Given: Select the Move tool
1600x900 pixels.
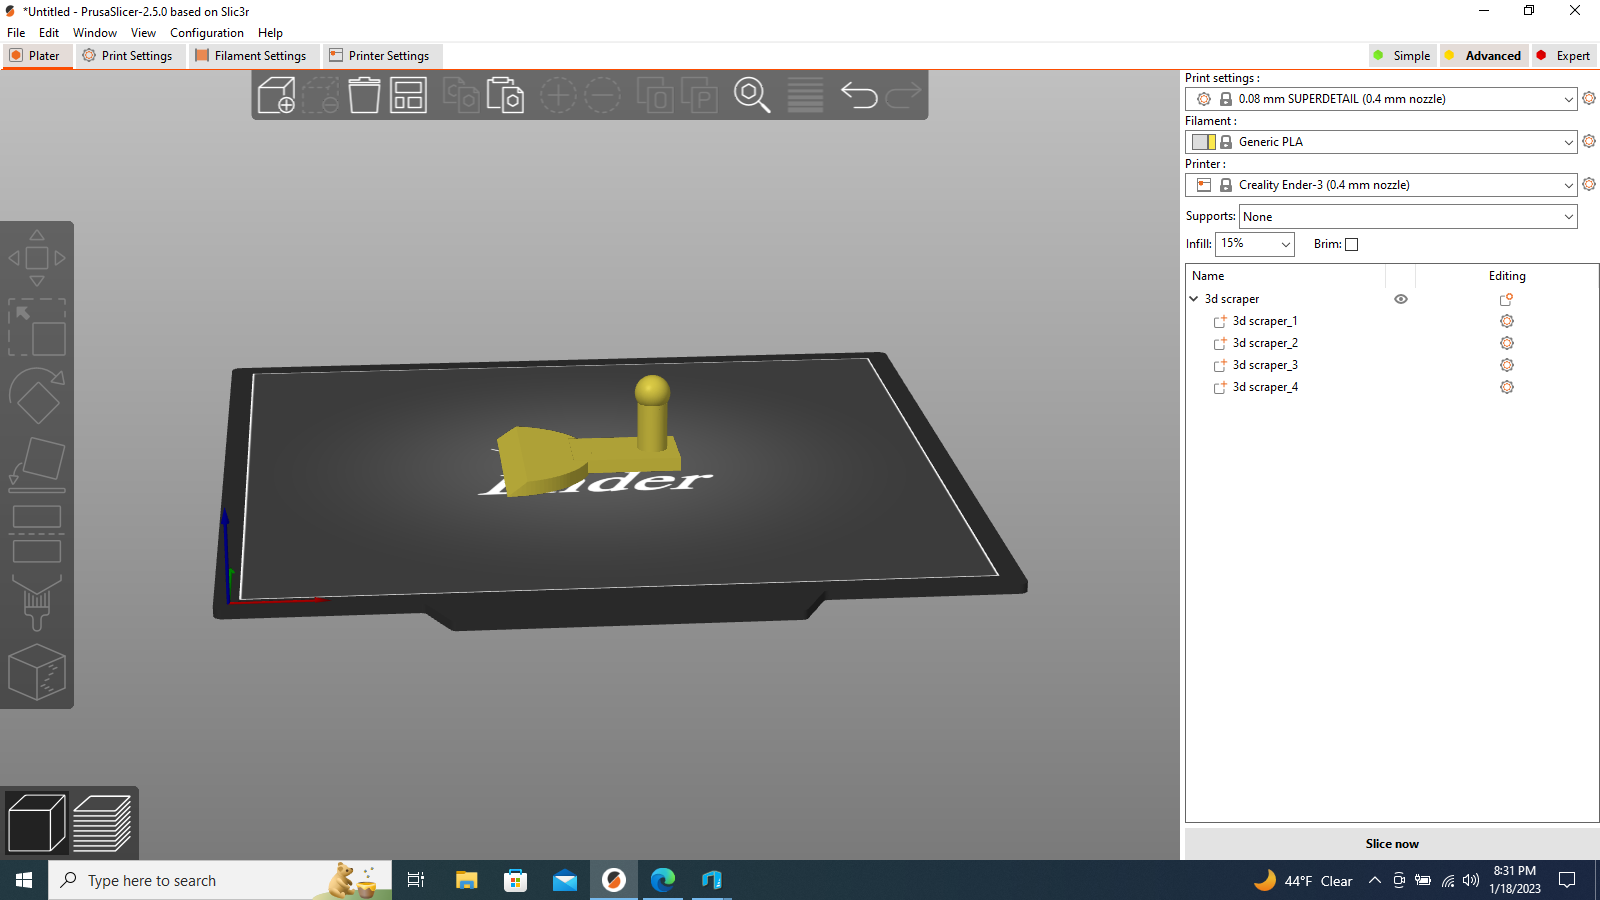Looking at the screenshot, I should (37, 257).
